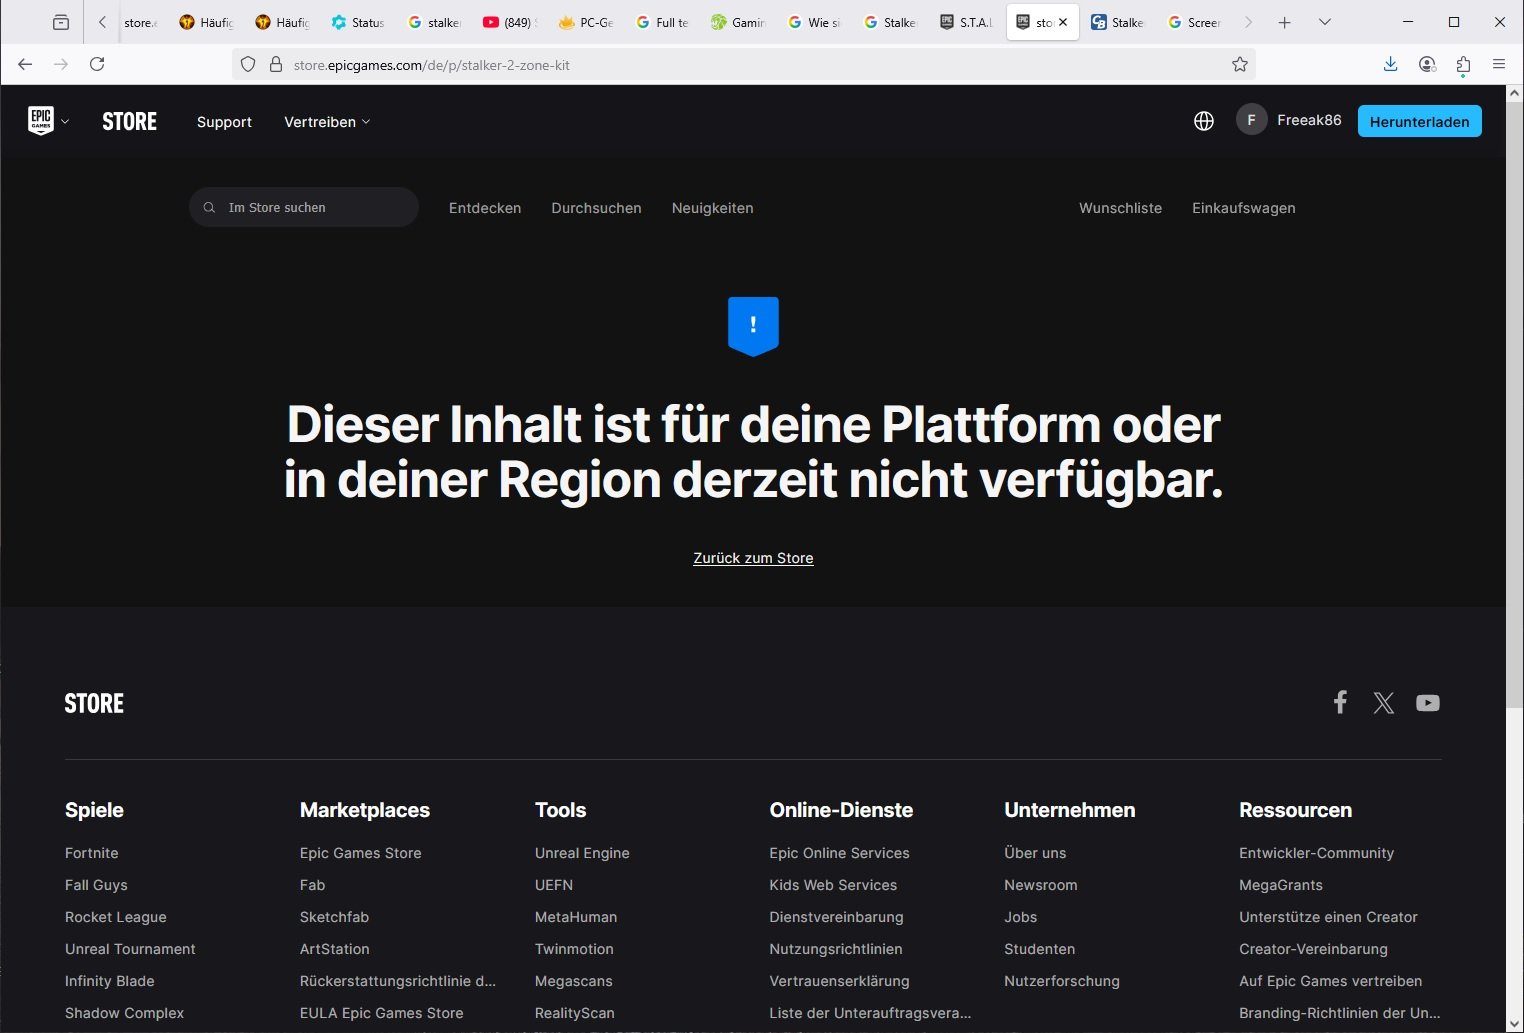This screenshot has height=1033, width=1524.
Task: Open the Jobs footer link
Action: coord(1020,917)
